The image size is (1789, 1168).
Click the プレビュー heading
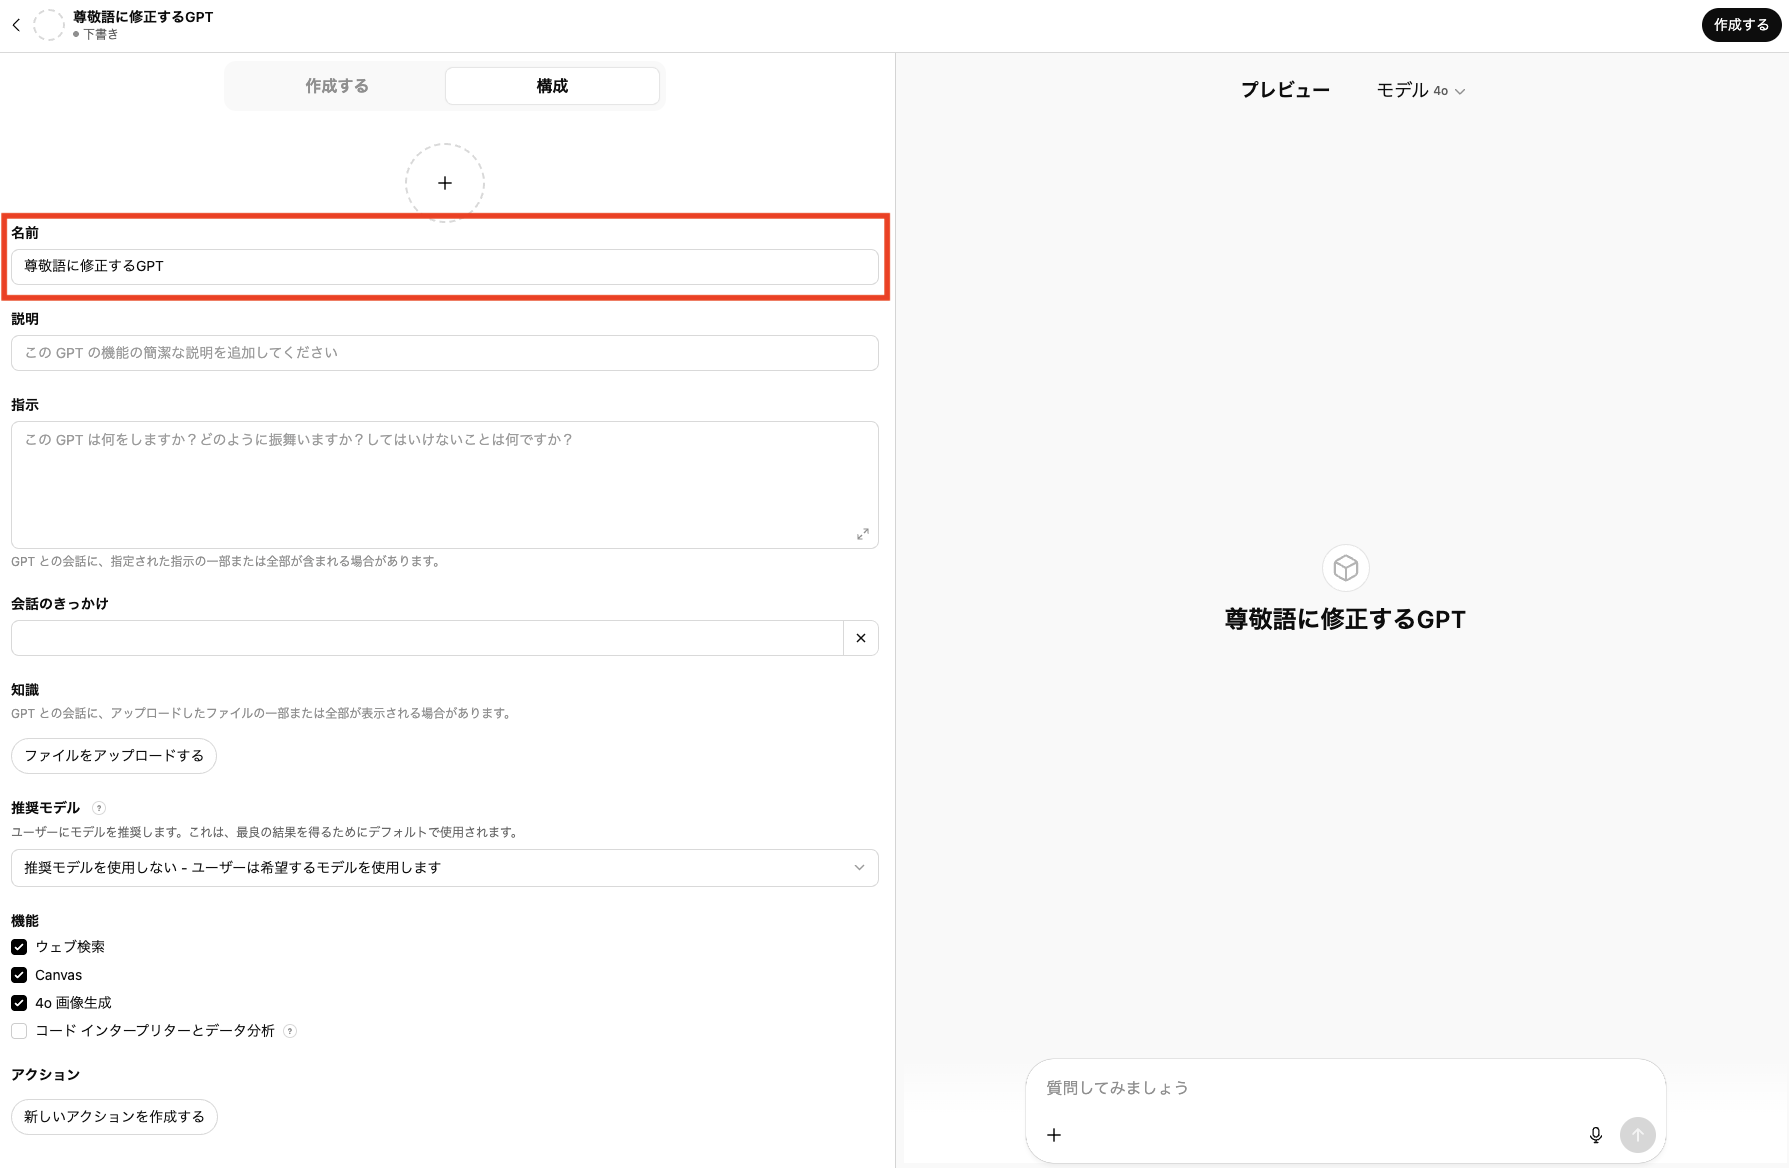click(1286, 90)
